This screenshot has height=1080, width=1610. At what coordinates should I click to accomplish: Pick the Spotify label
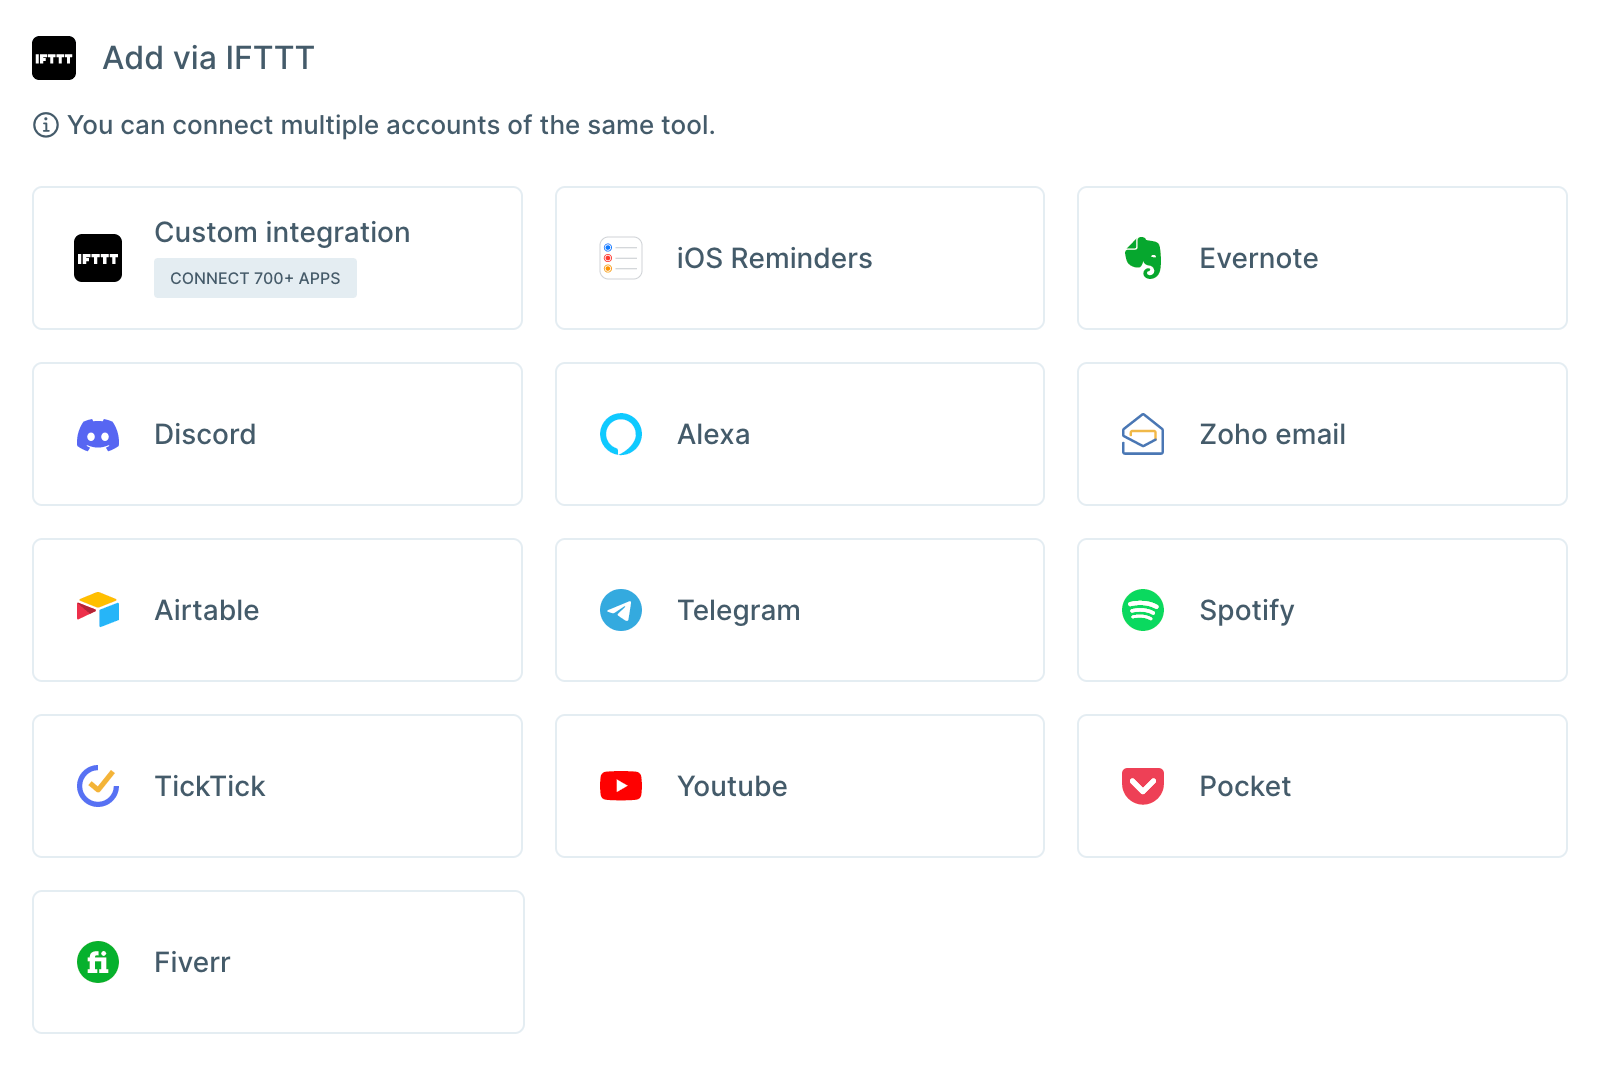tap(1247, 611)
